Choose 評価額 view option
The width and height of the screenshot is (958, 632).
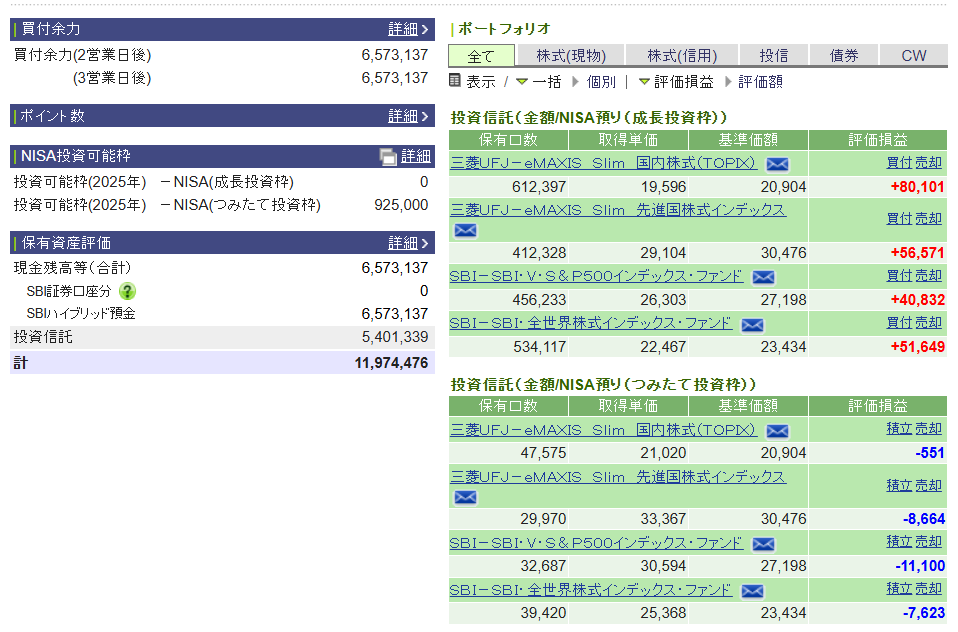pyautogui.click(x=759, y=82)
